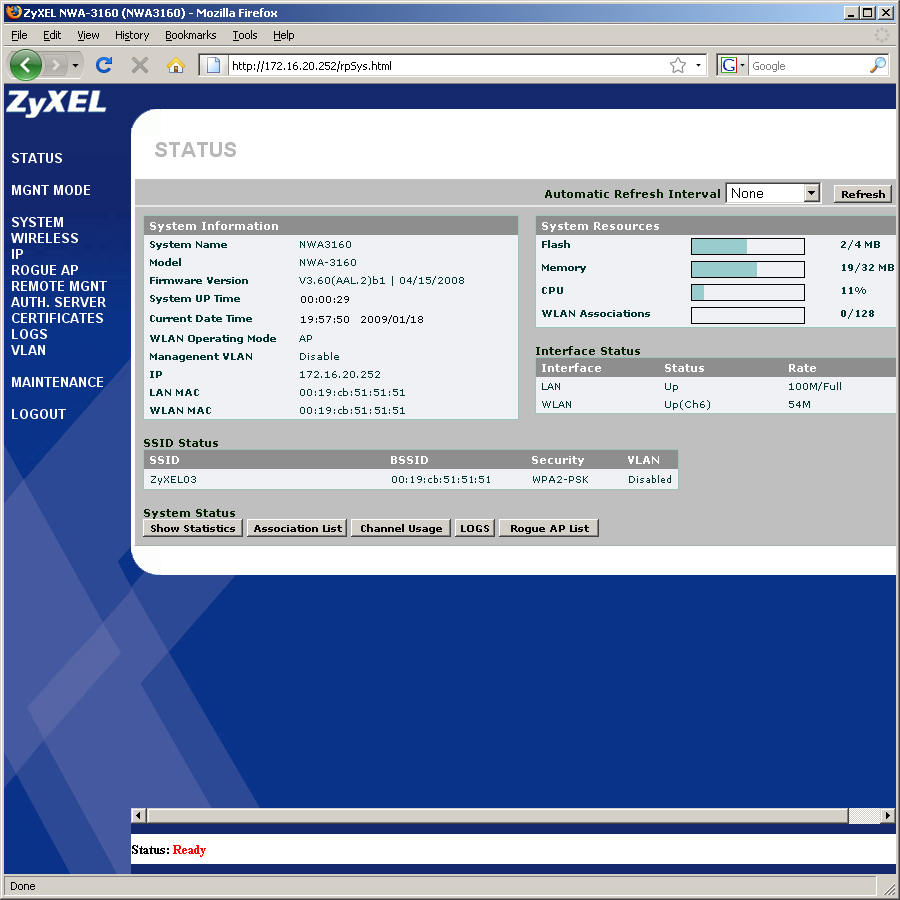
Task: Click the address bar URL field
Action: click(448, 65)
